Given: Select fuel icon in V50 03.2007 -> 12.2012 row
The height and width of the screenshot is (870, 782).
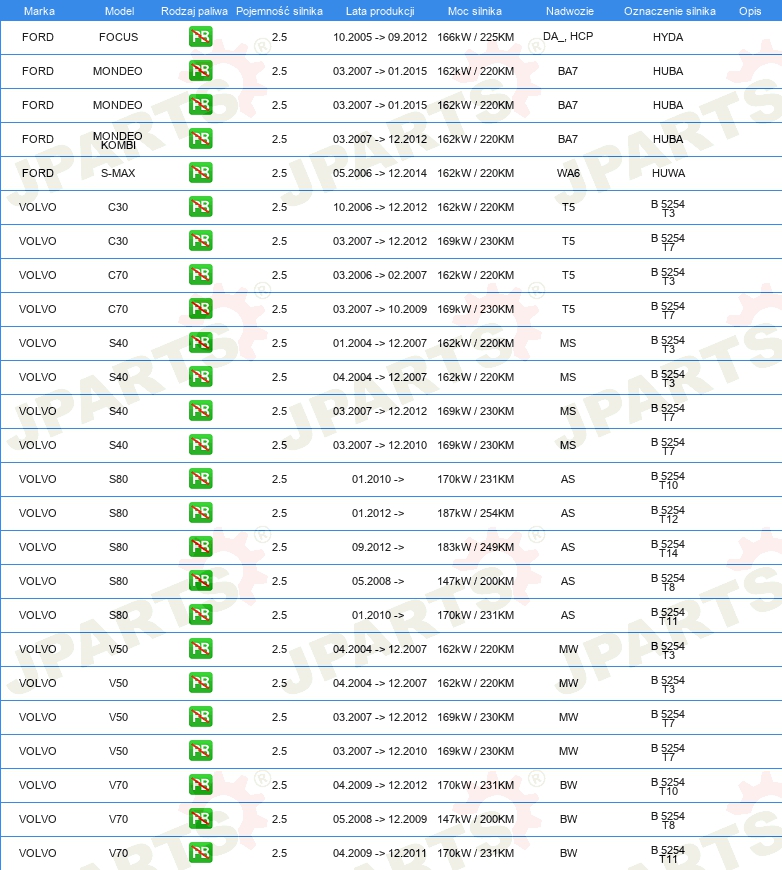Looking at the screenshot, I should pyautogui.click(x=200, y=716).
